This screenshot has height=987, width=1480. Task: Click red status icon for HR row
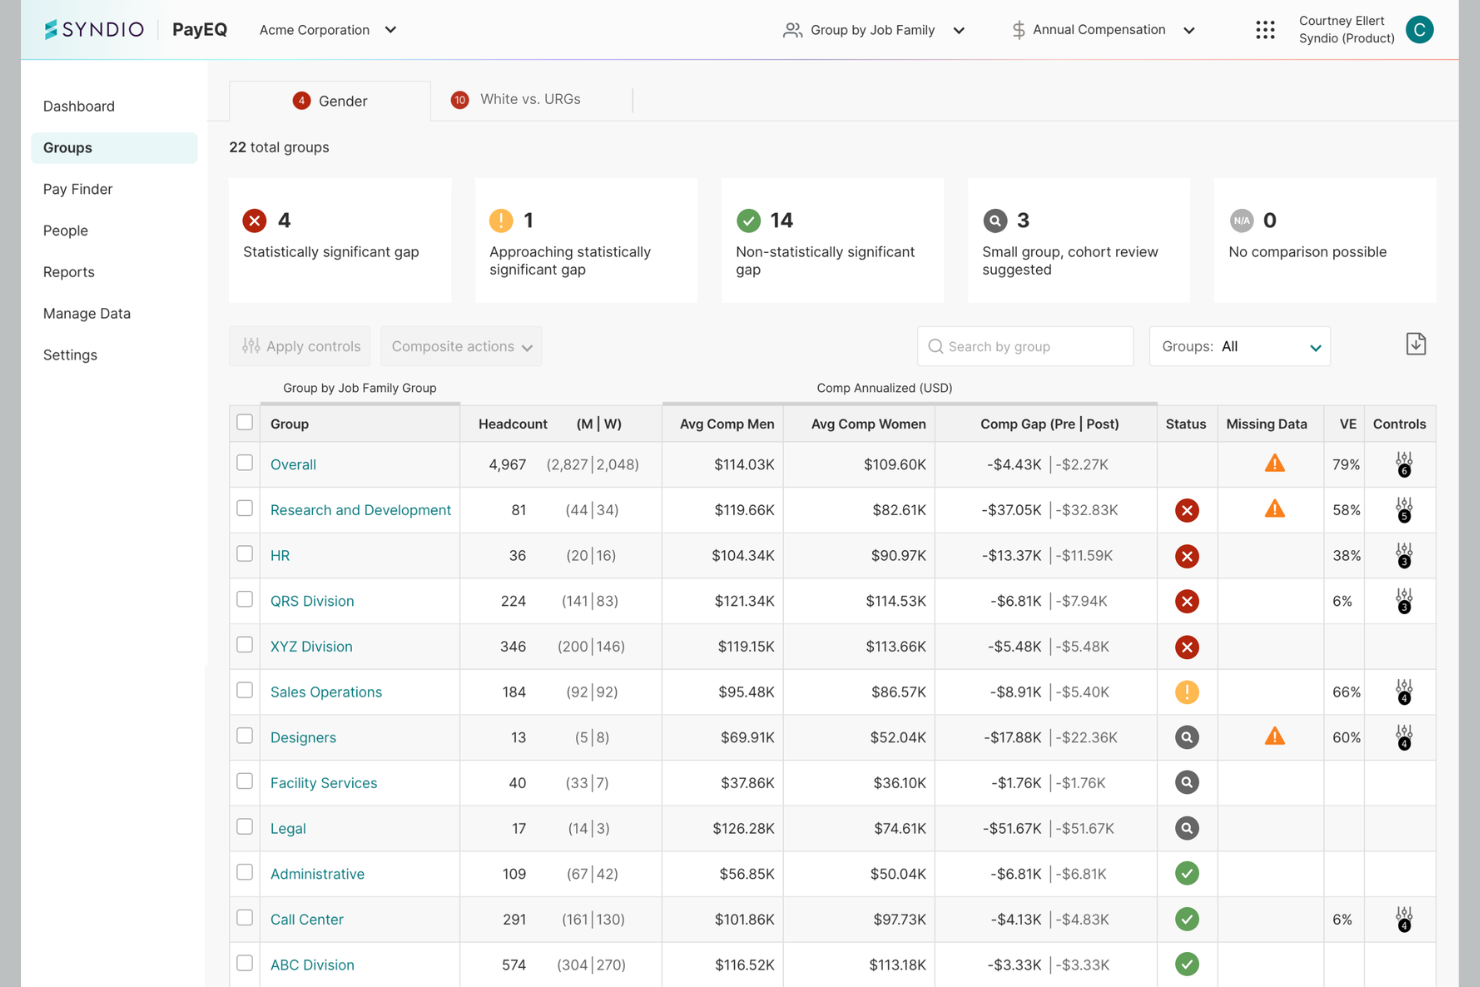(1187, 556)
